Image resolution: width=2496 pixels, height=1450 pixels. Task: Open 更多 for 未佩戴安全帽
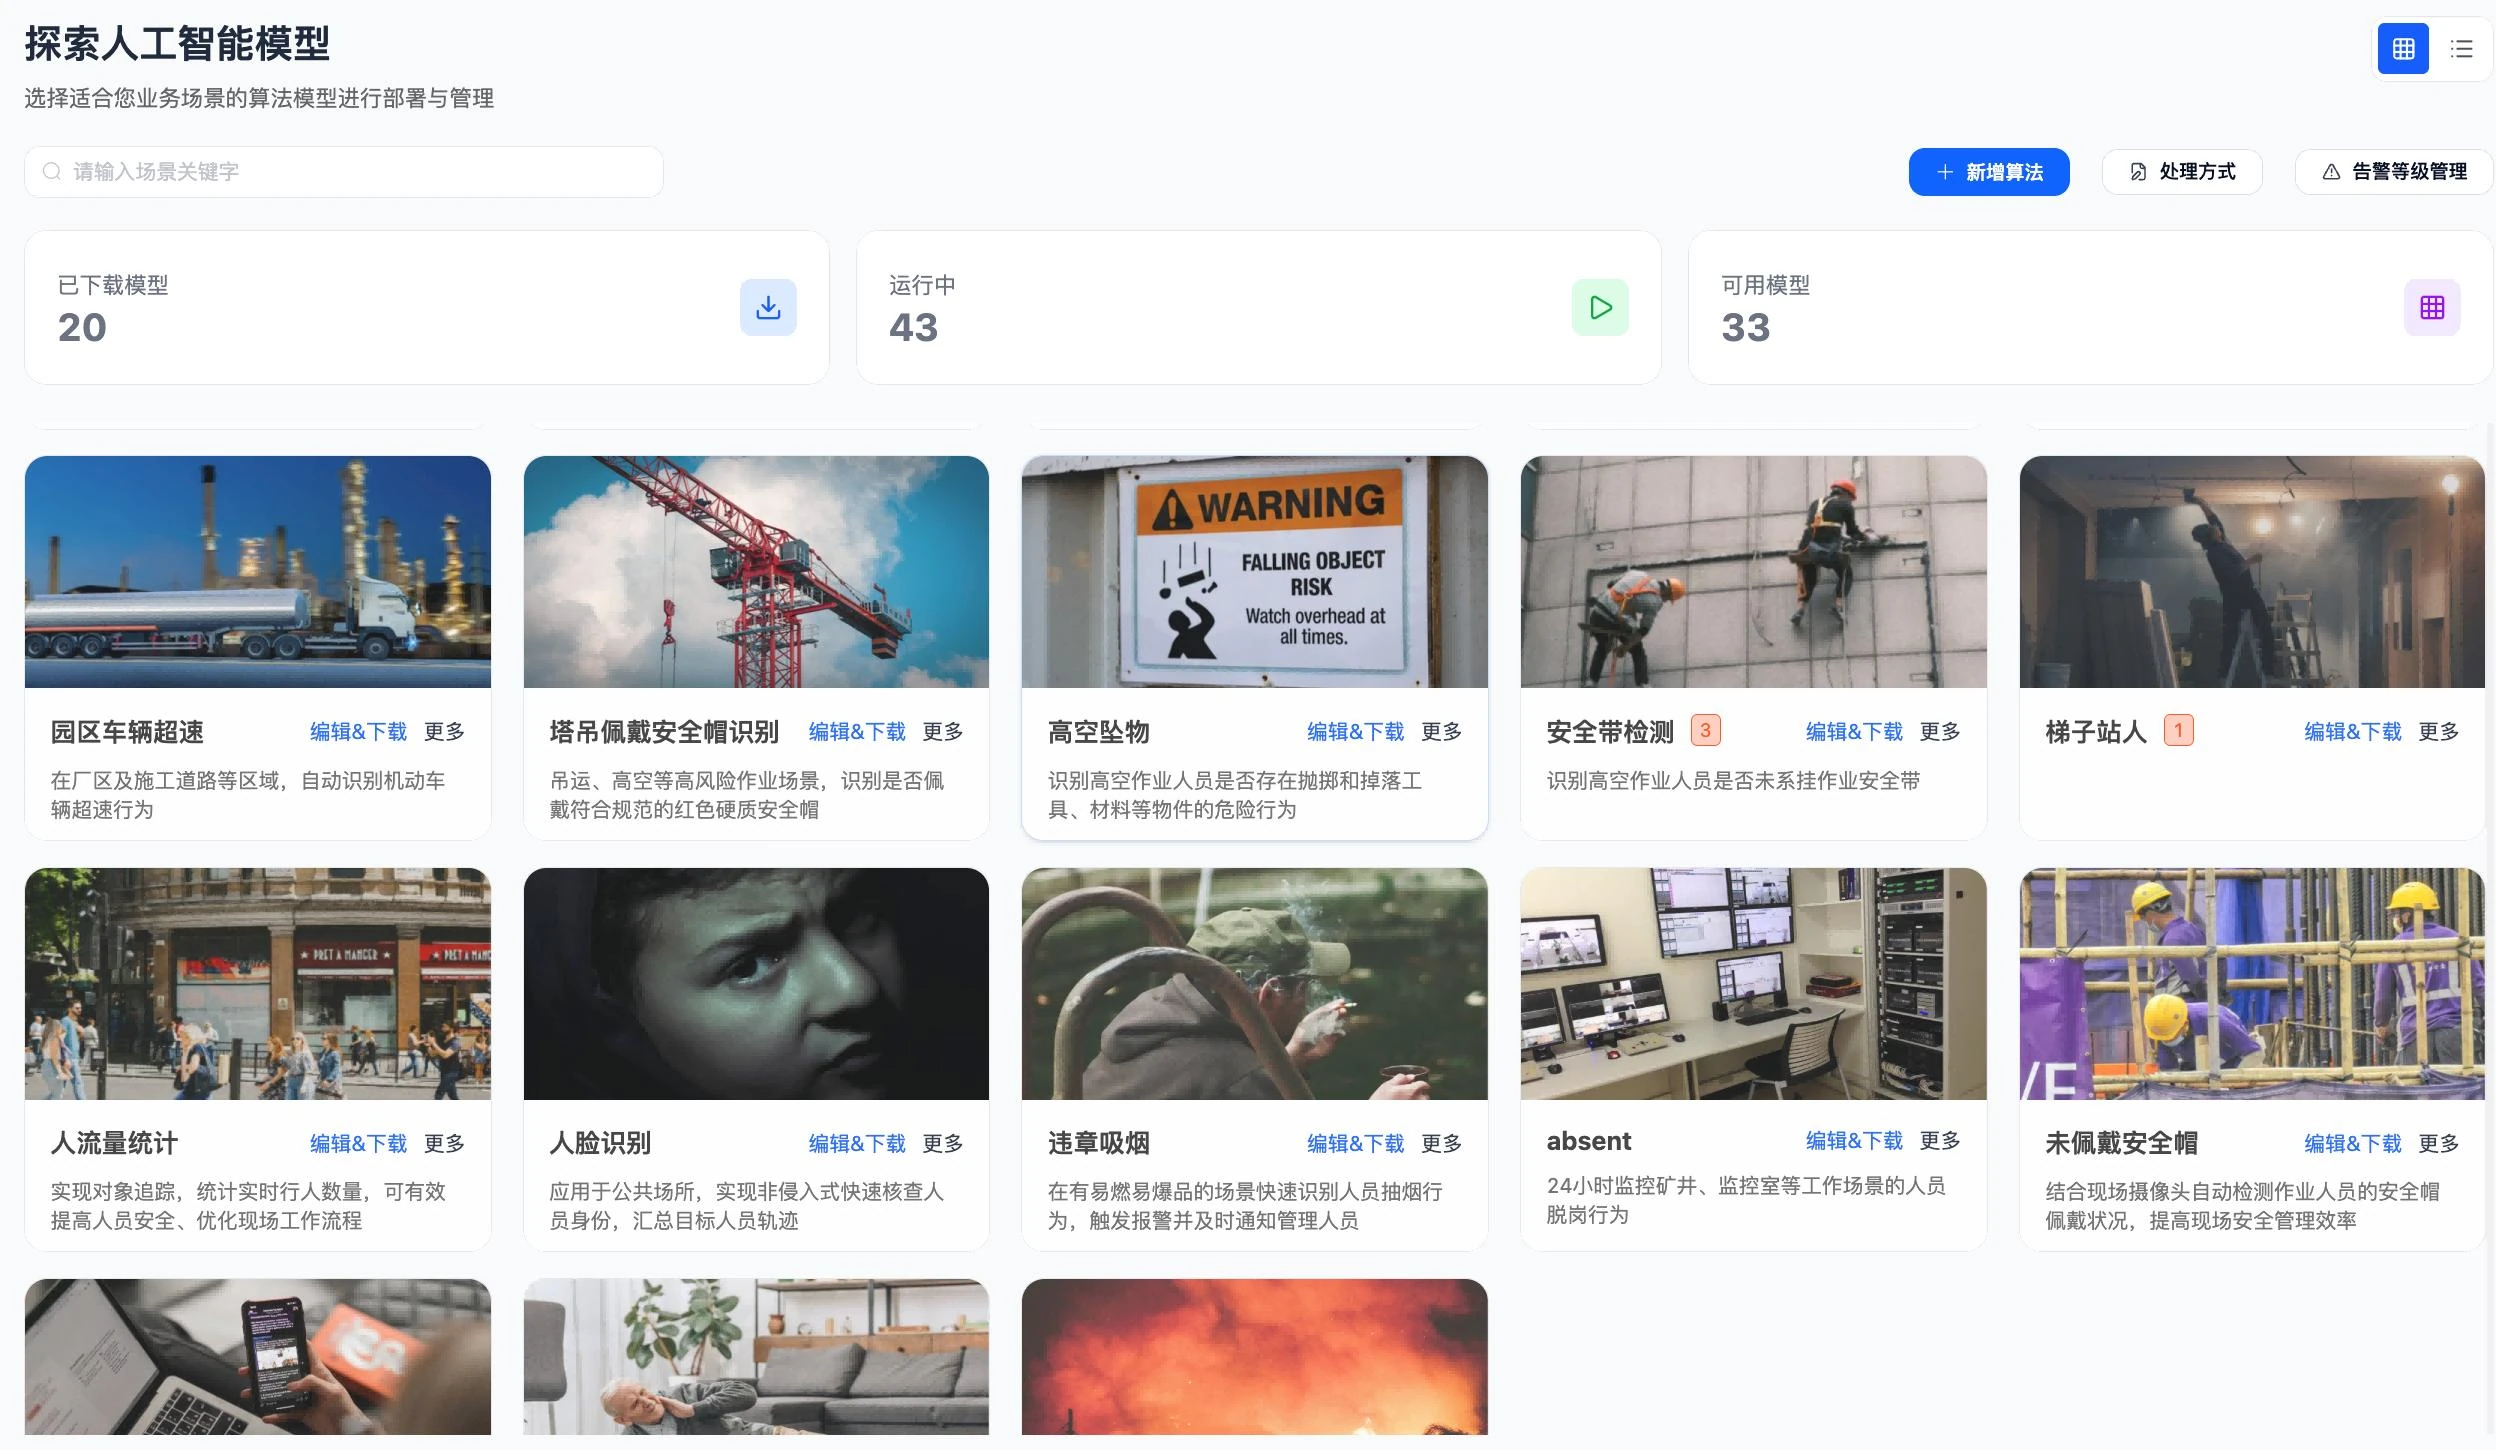[x=2438, y=1143]
